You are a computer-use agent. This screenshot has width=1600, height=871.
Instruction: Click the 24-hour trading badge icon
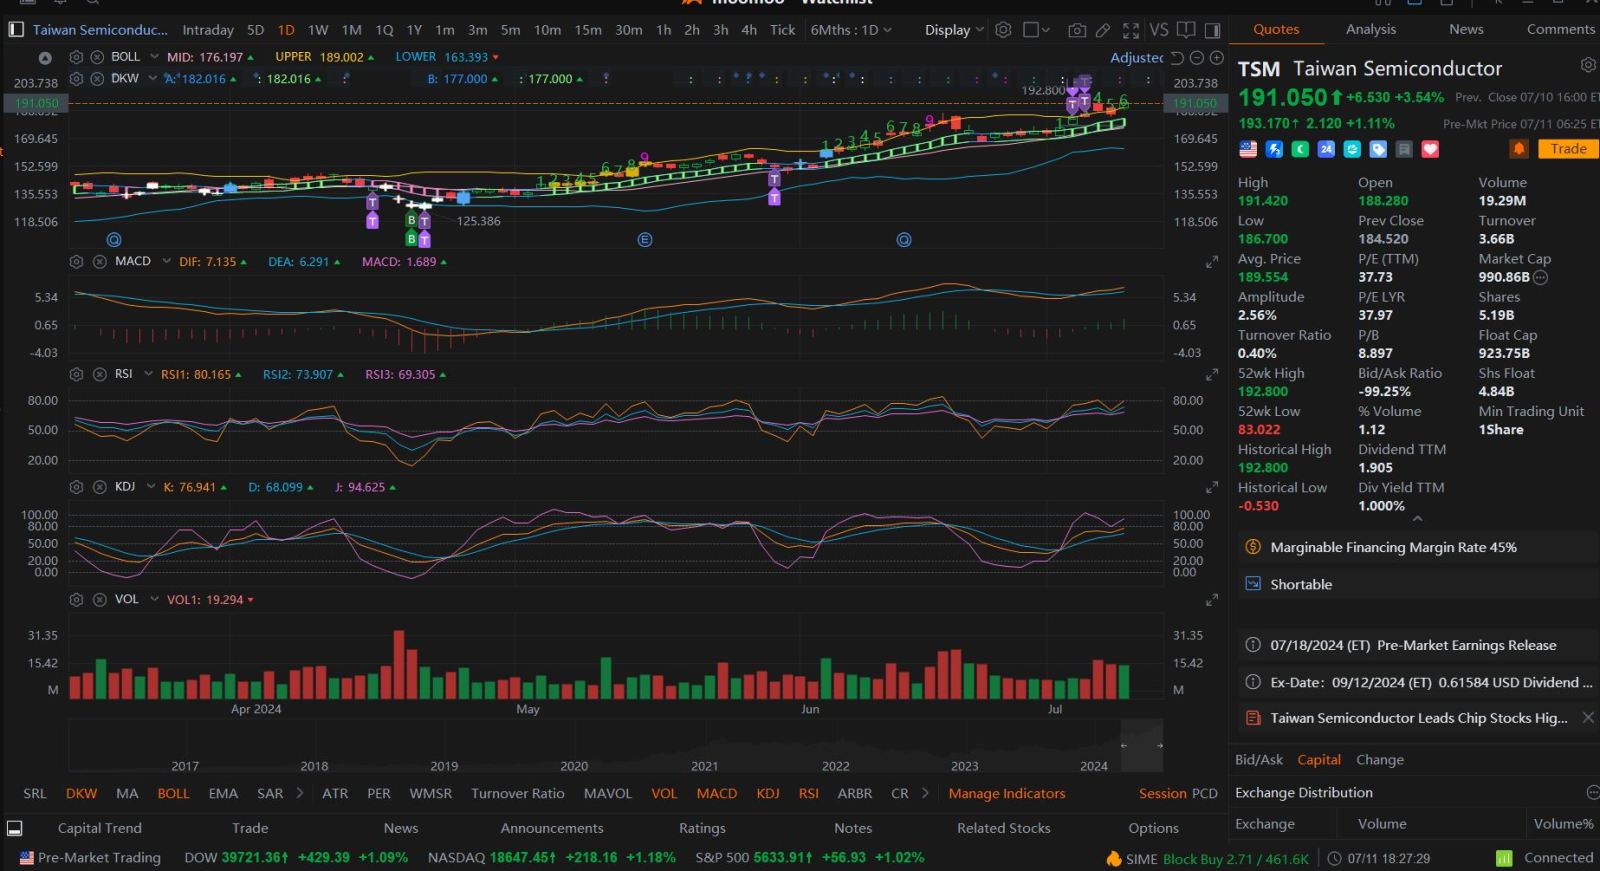(x=1326, y=149)
